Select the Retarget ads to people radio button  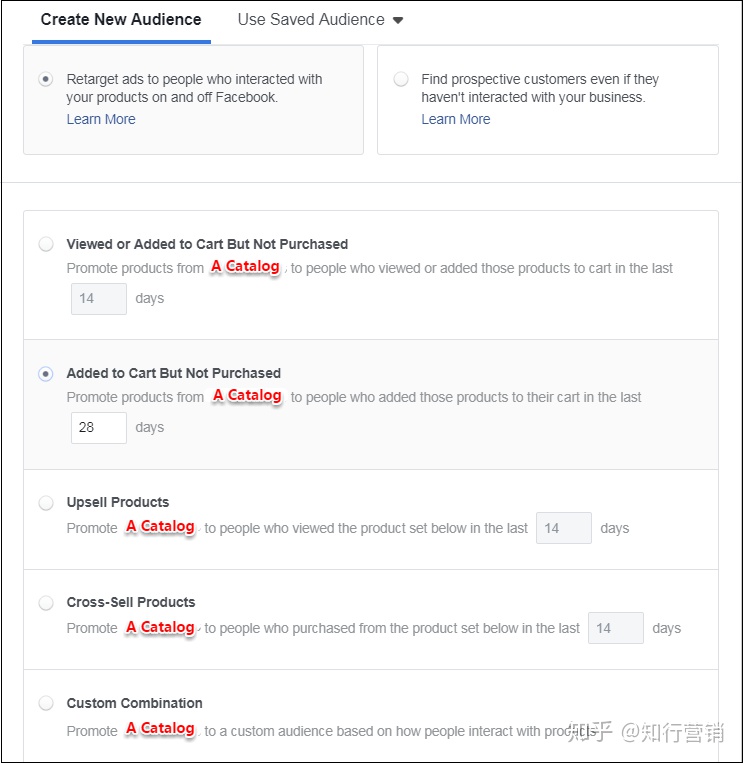(x=46, y=79)
